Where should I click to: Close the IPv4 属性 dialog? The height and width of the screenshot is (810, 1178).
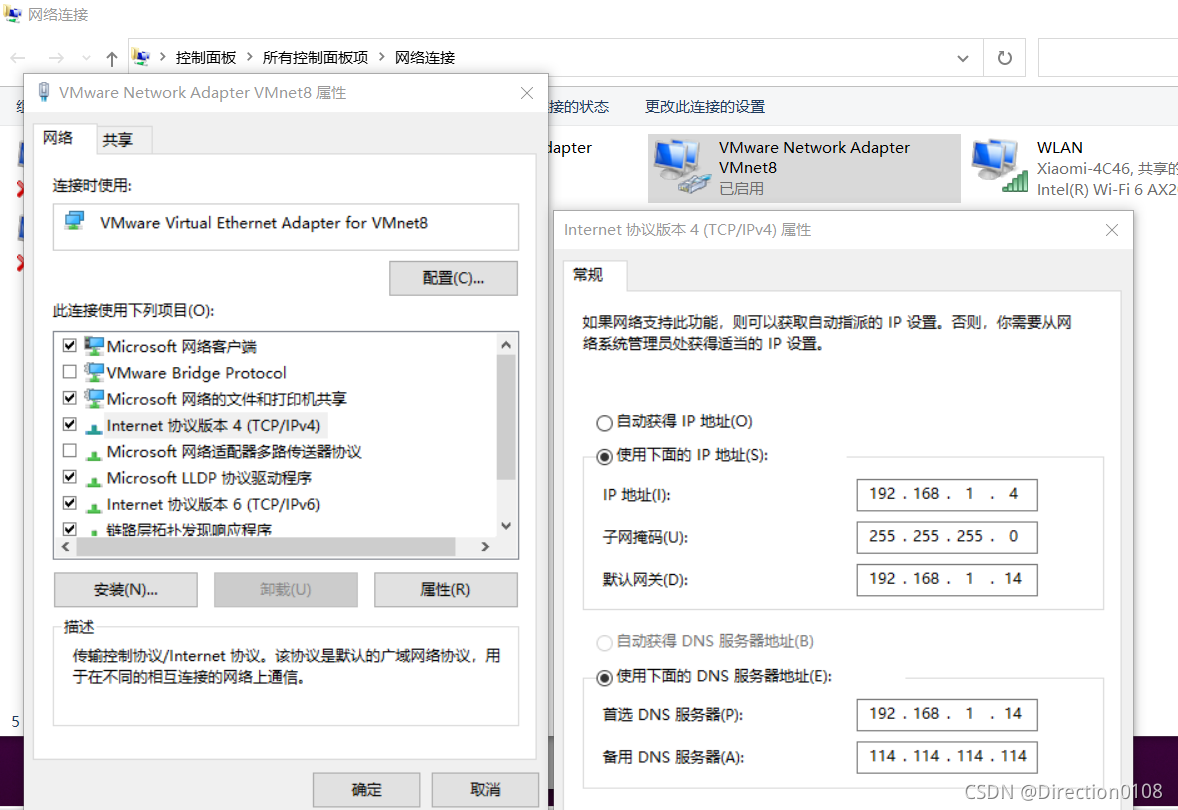coord(1112,230)
